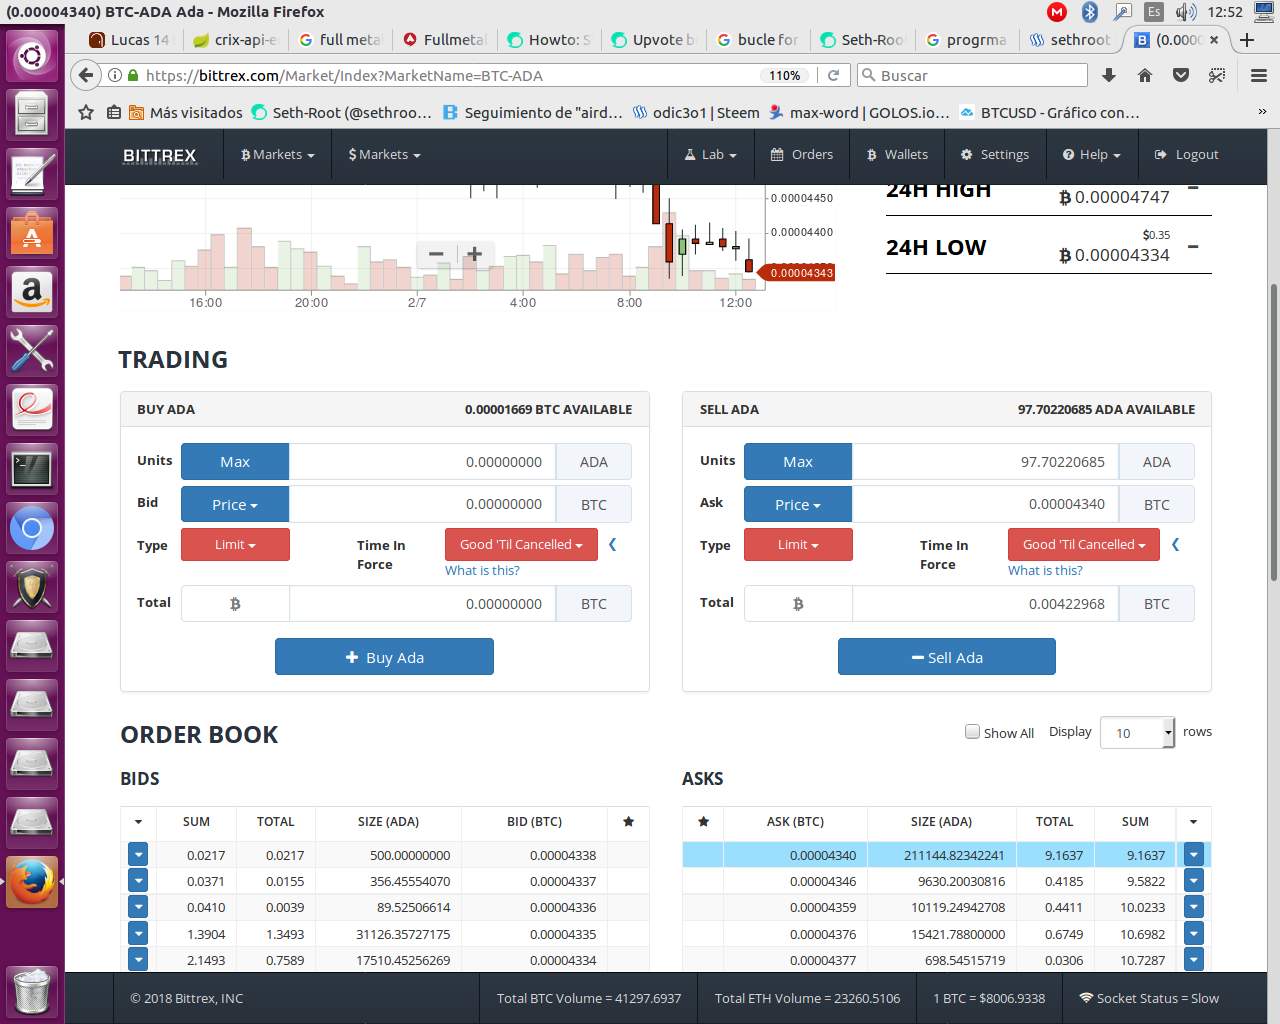1280x1024 pixels.
Task: Click the Buy Ada button
Action: coord(384,657)
